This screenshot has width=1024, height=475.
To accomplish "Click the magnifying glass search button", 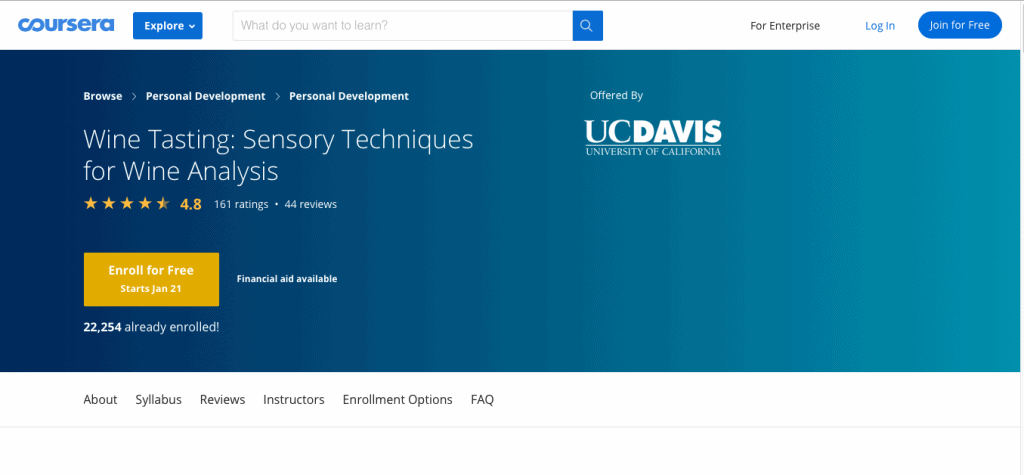I will (588, 26).
